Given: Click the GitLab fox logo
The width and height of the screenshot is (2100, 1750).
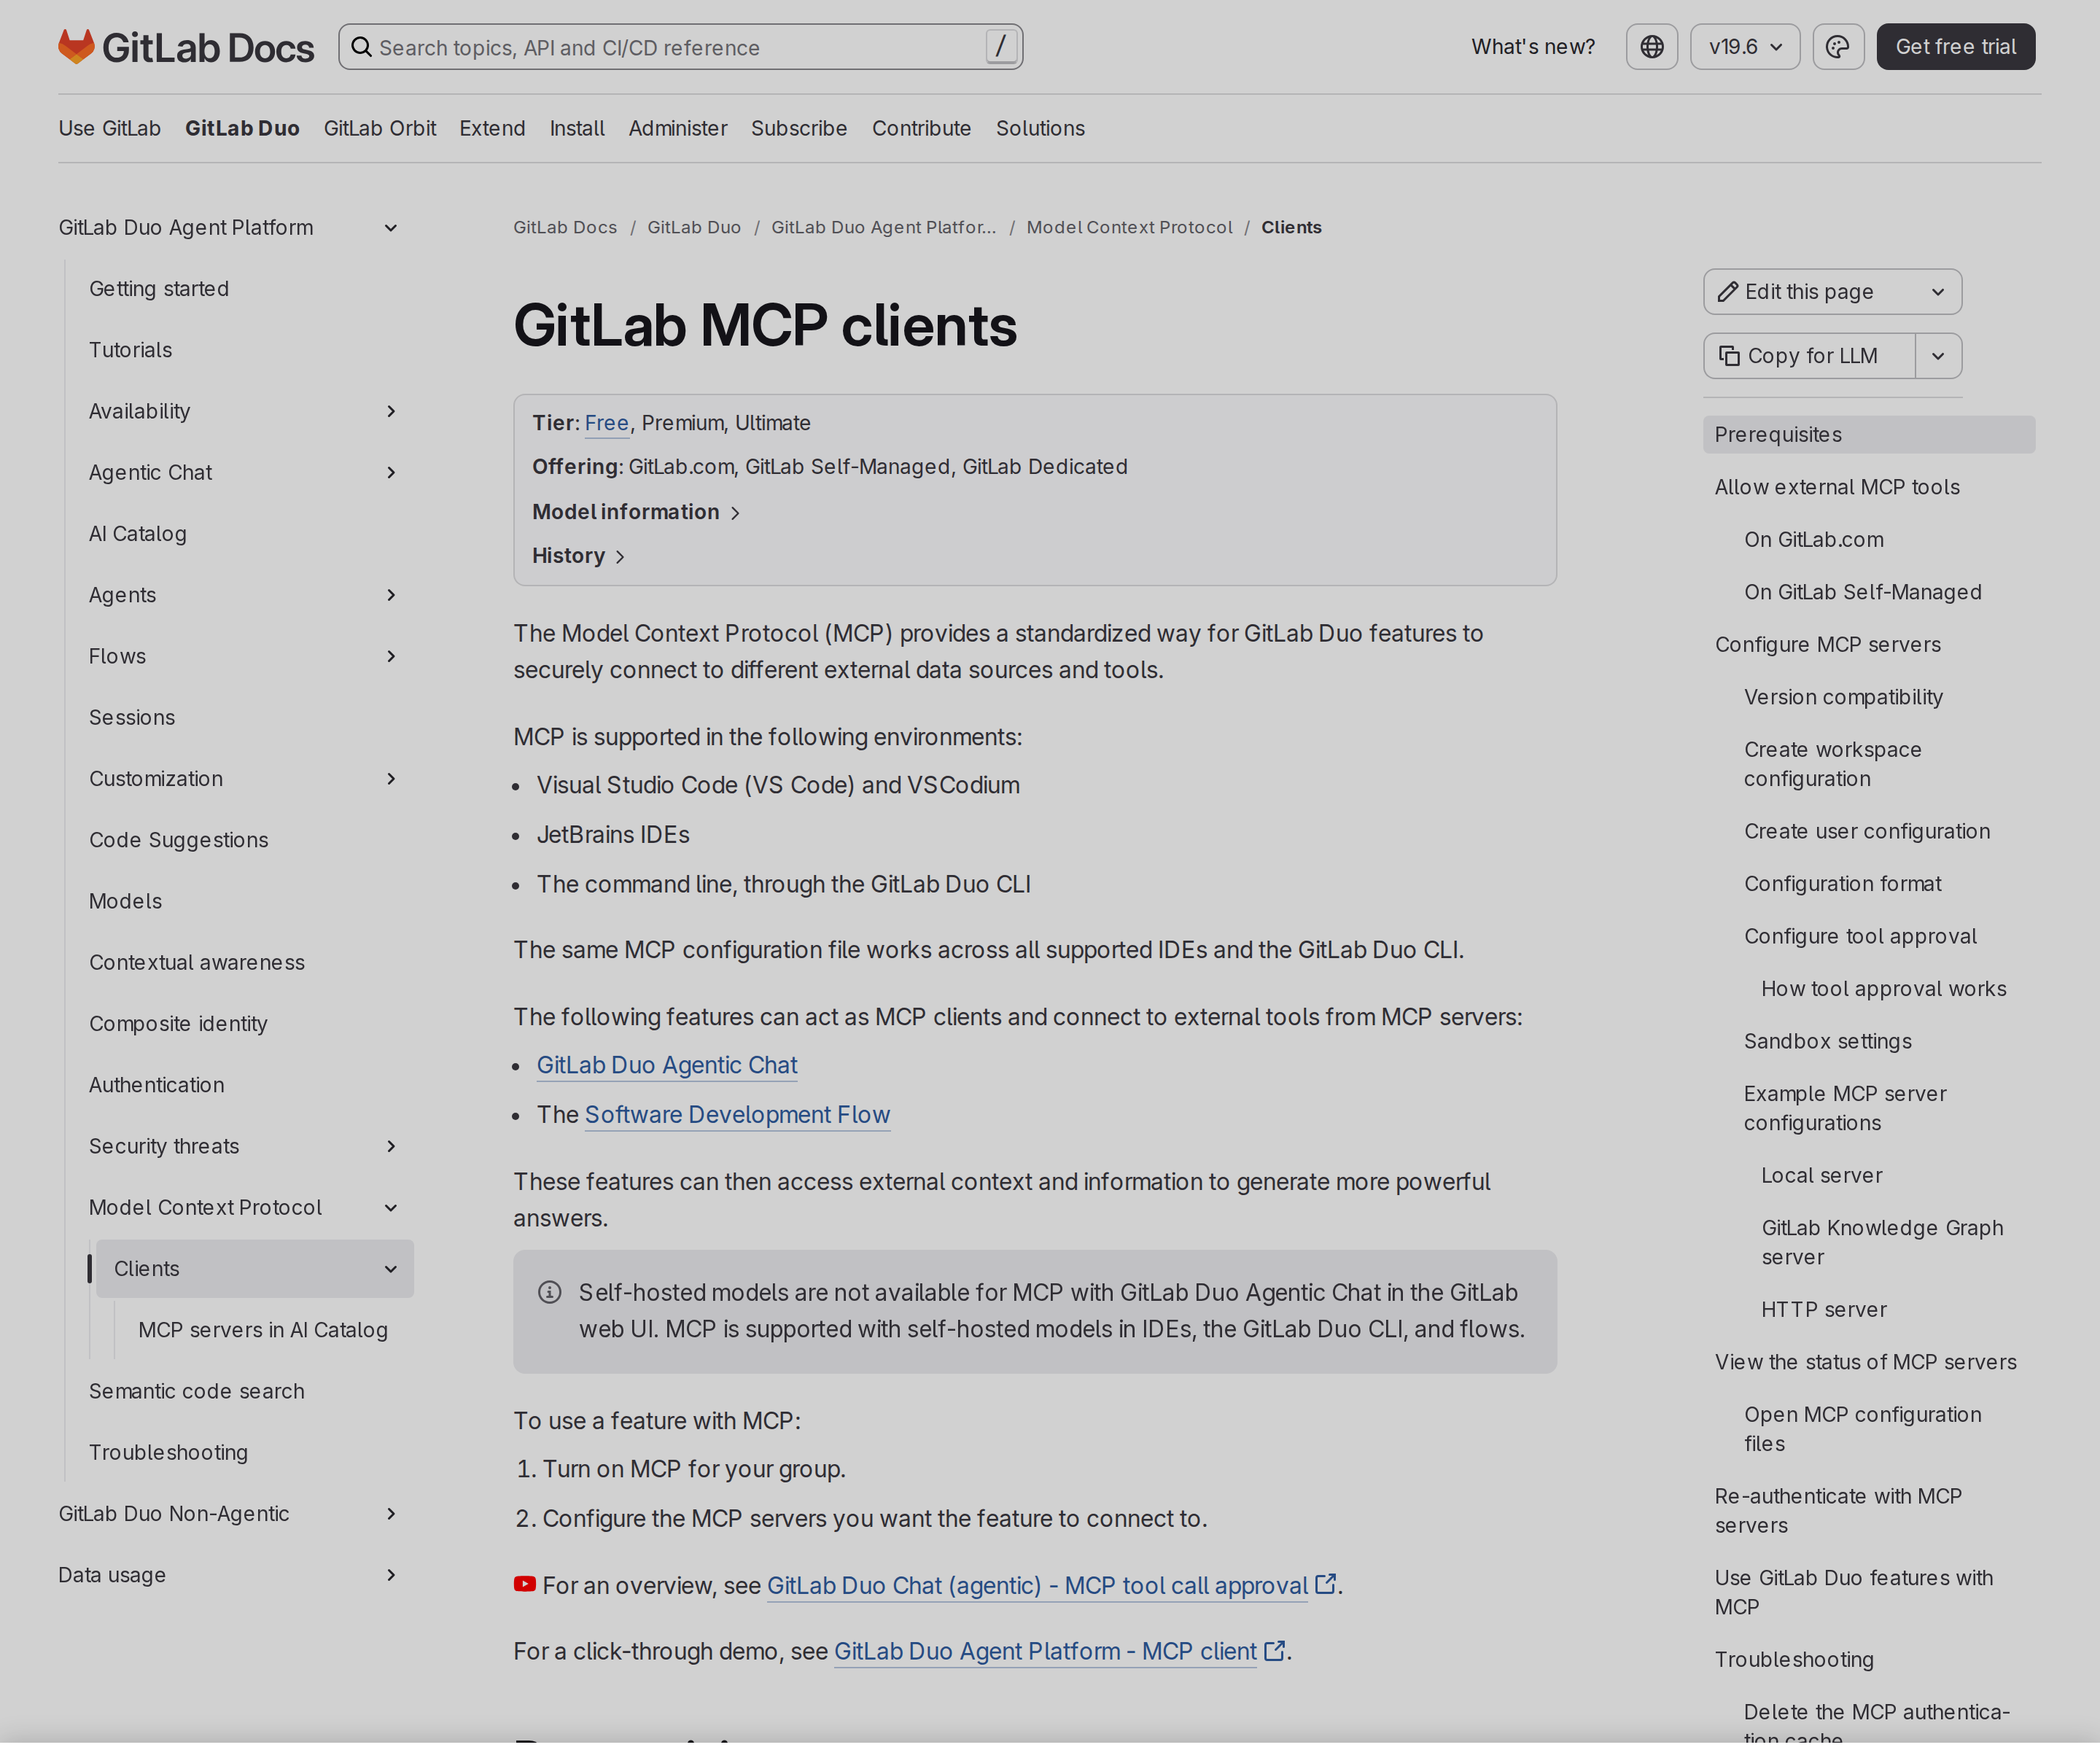Looking at the screenshot, I should (x=76, y=46).
